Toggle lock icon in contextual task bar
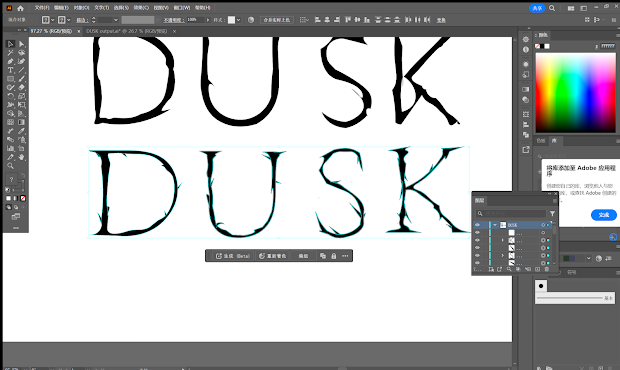Screen dimensions: 620x370 (x=334, y=256)
